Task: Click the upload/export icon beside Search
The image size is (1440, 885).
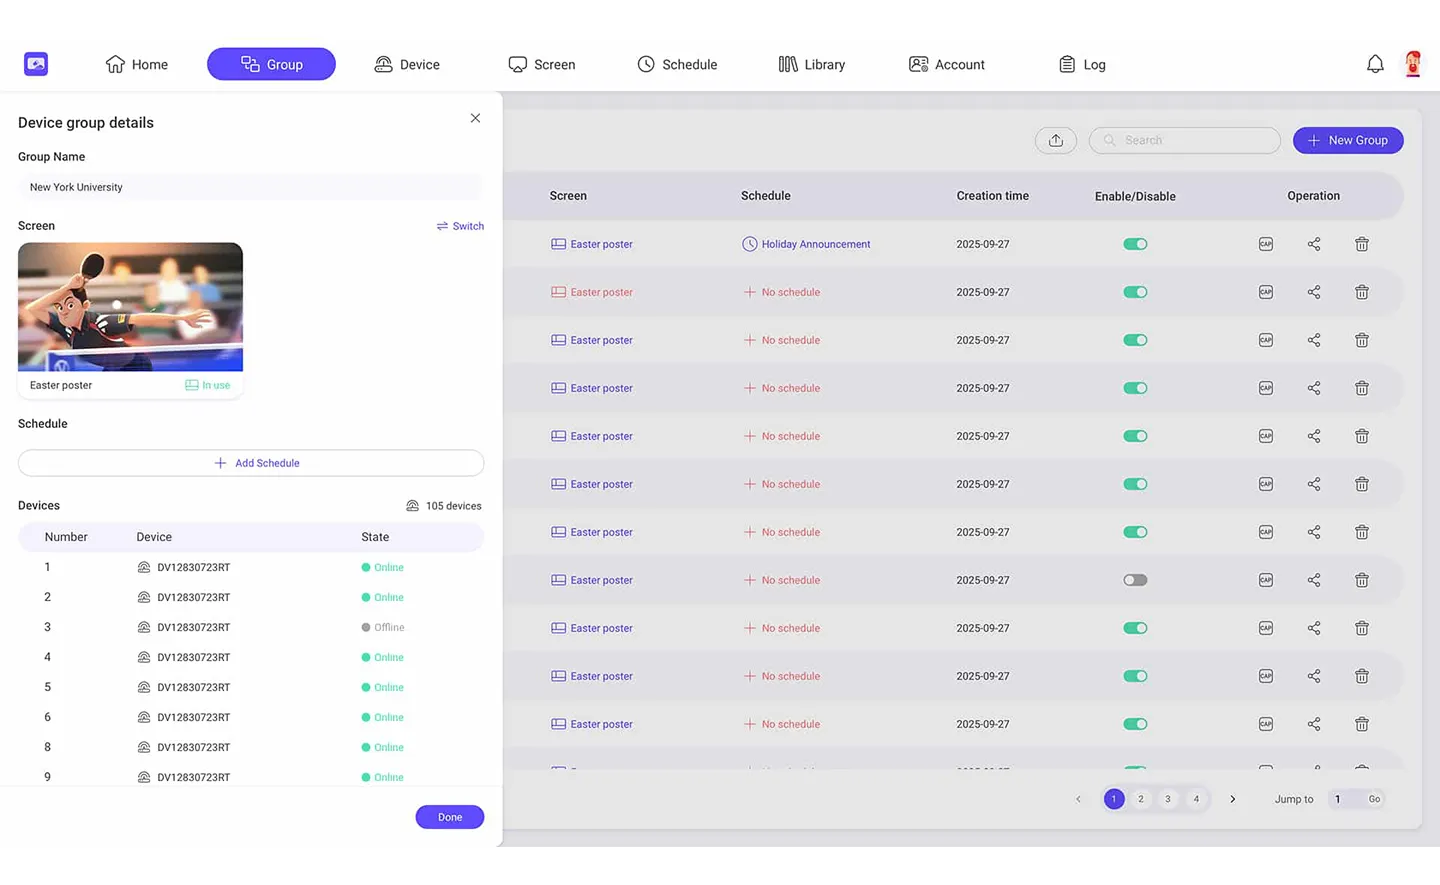Action: pyautogui.click(x=1055, y=141)
